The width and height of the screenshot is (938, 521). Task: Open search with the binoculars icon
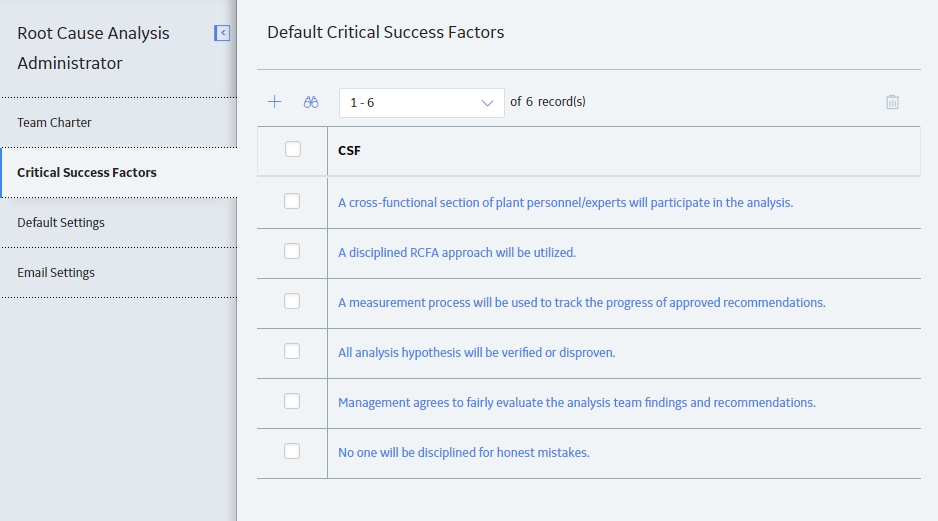tap(311, 102)
